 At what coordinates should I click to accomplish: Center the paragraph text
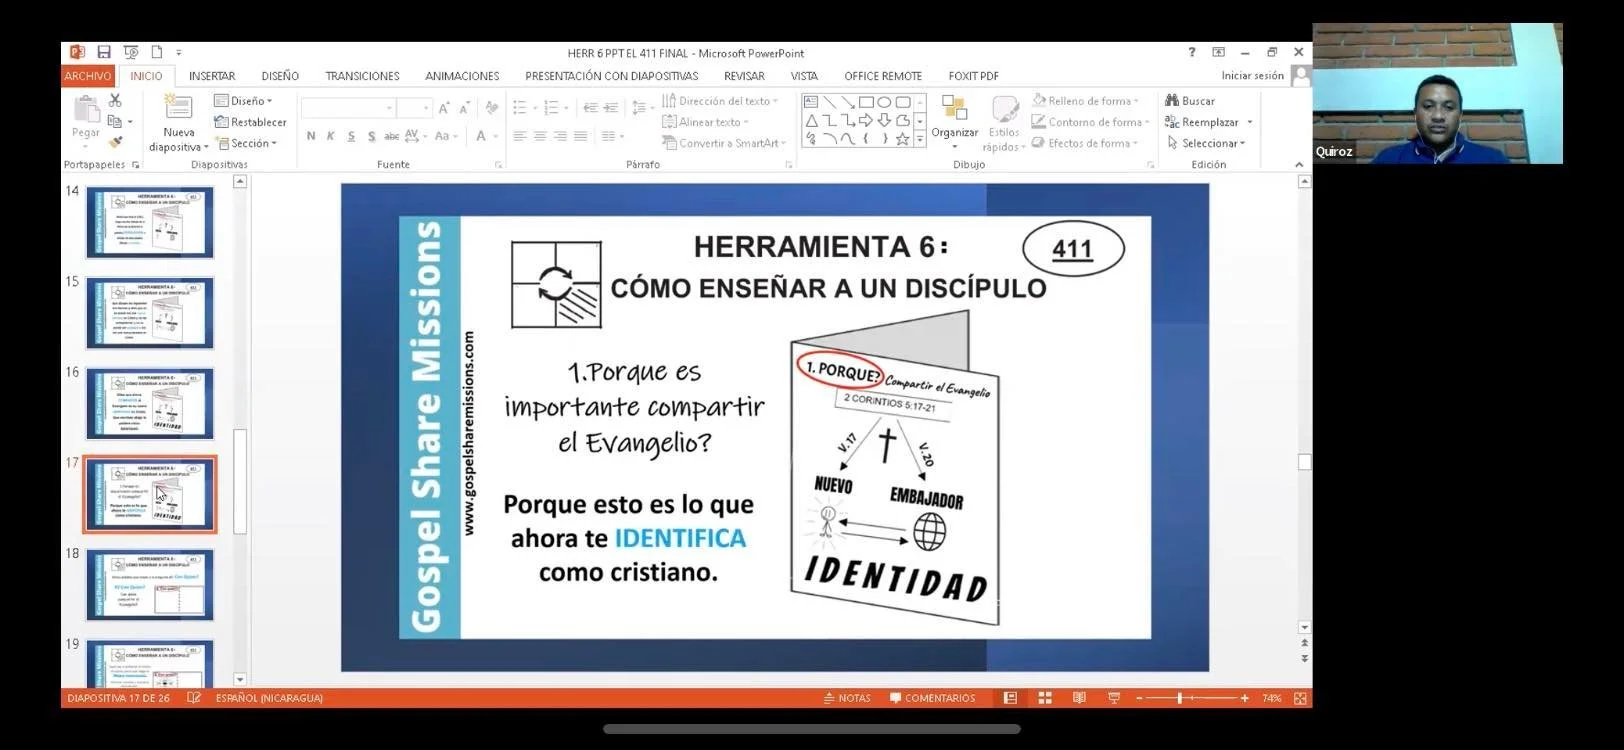[x=540, y=136]
